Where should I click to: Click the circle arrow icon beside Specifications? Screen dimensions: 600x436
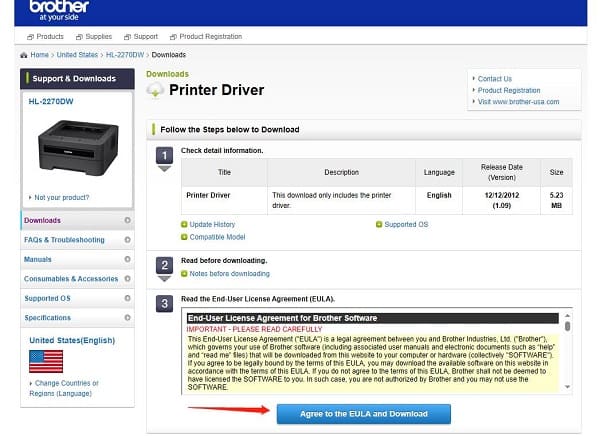tap(127, 317)
